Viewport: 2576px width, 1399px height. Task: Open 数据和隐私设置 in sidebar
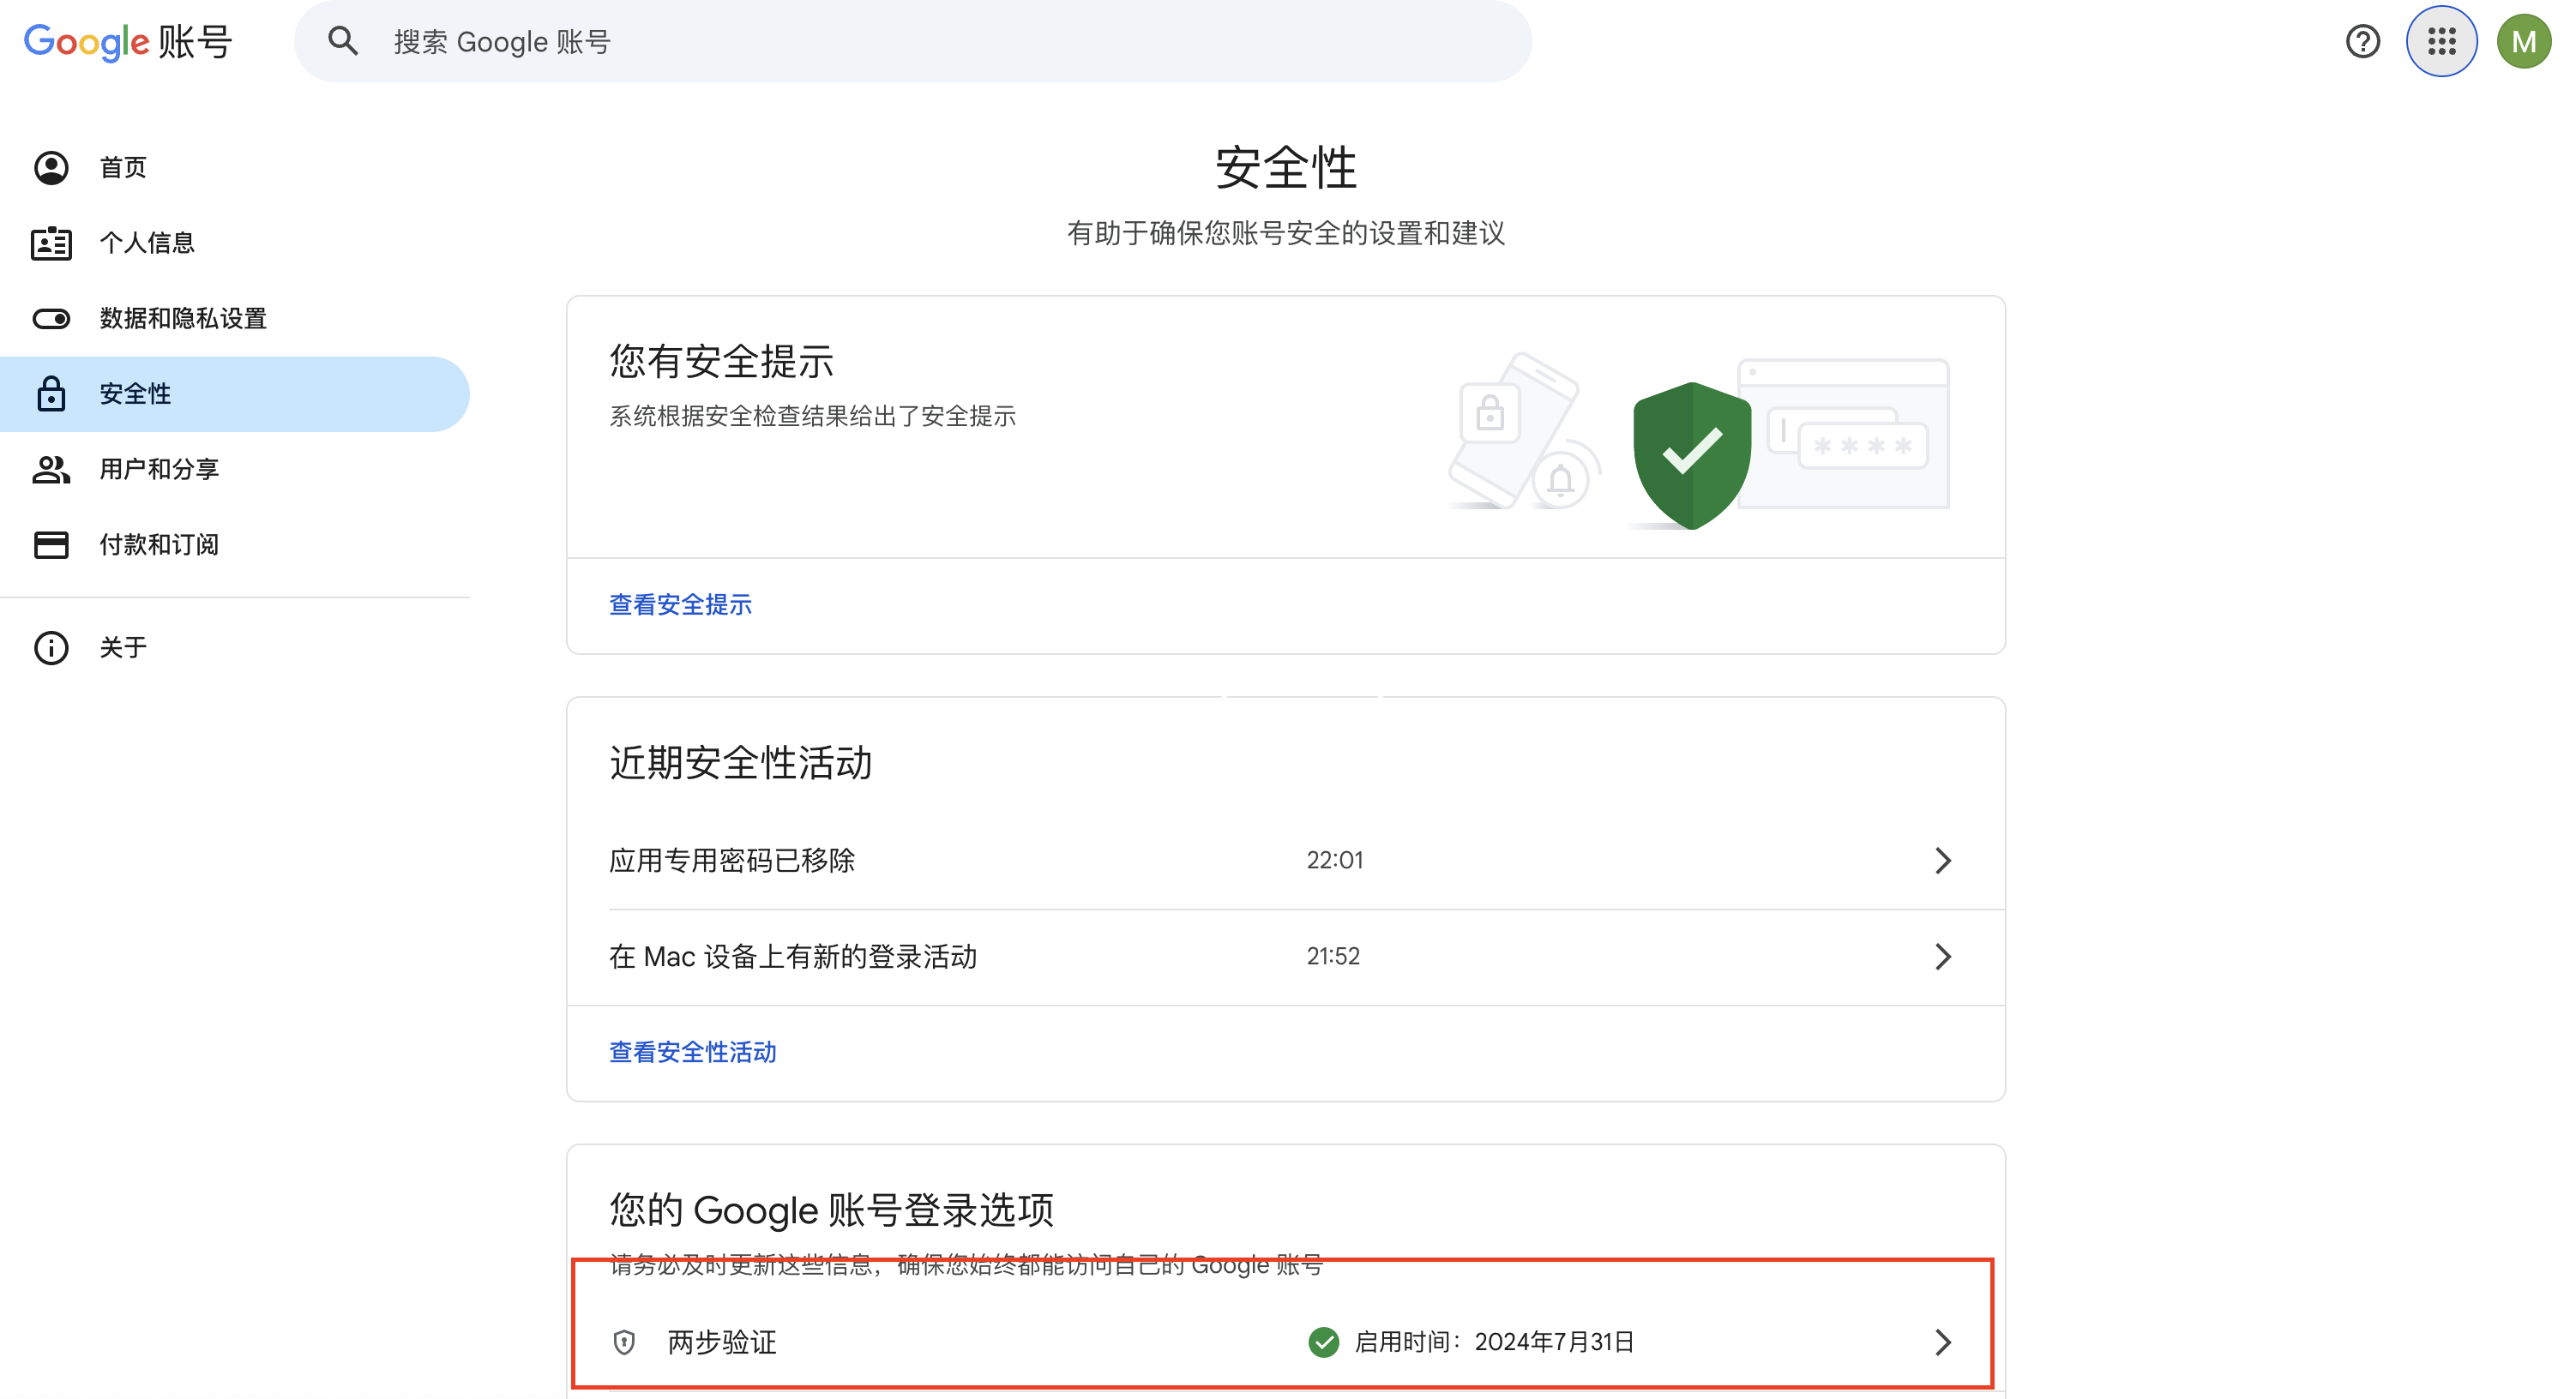click(183, 318)
